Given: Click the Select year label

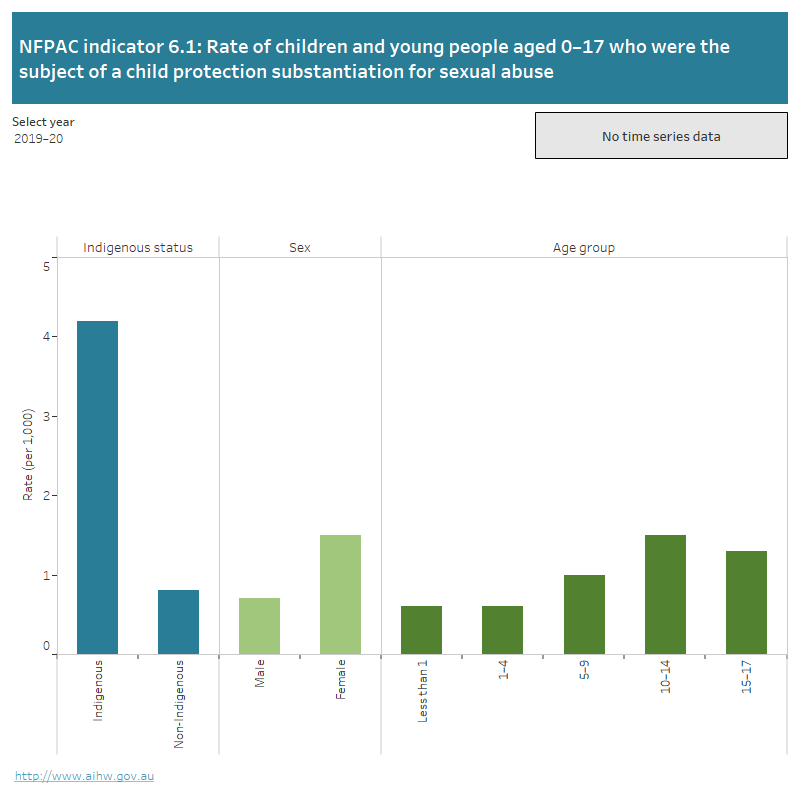Looking at the screenshot, I should 43,121.
